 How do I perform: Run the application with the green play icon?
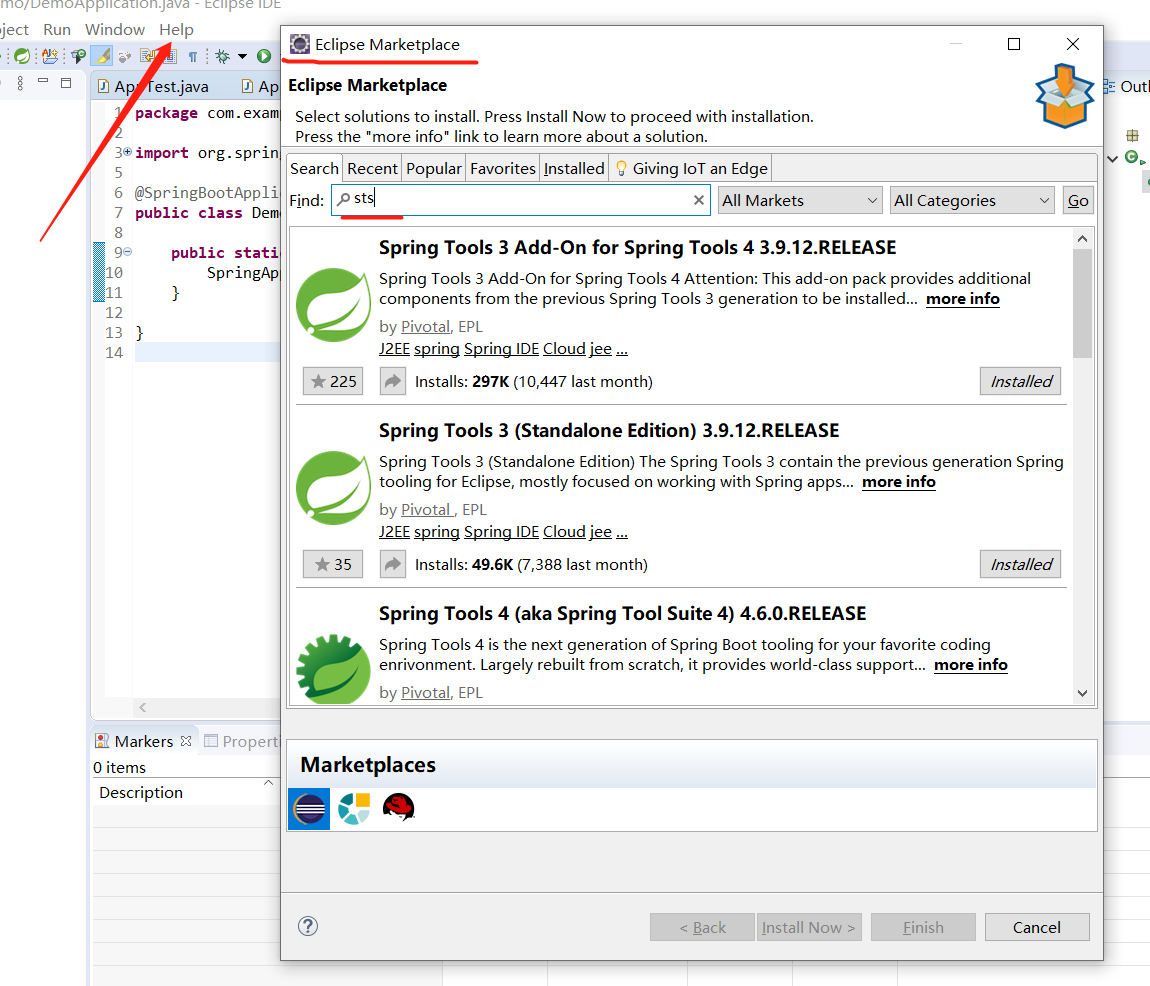(x=263, y=55)
